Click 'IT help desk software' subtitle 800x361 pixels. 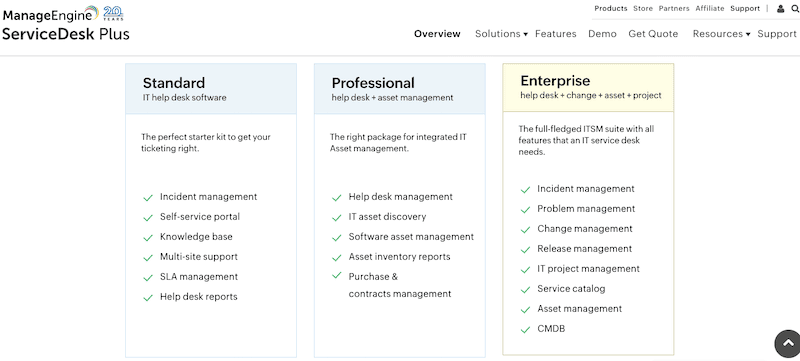184,97
